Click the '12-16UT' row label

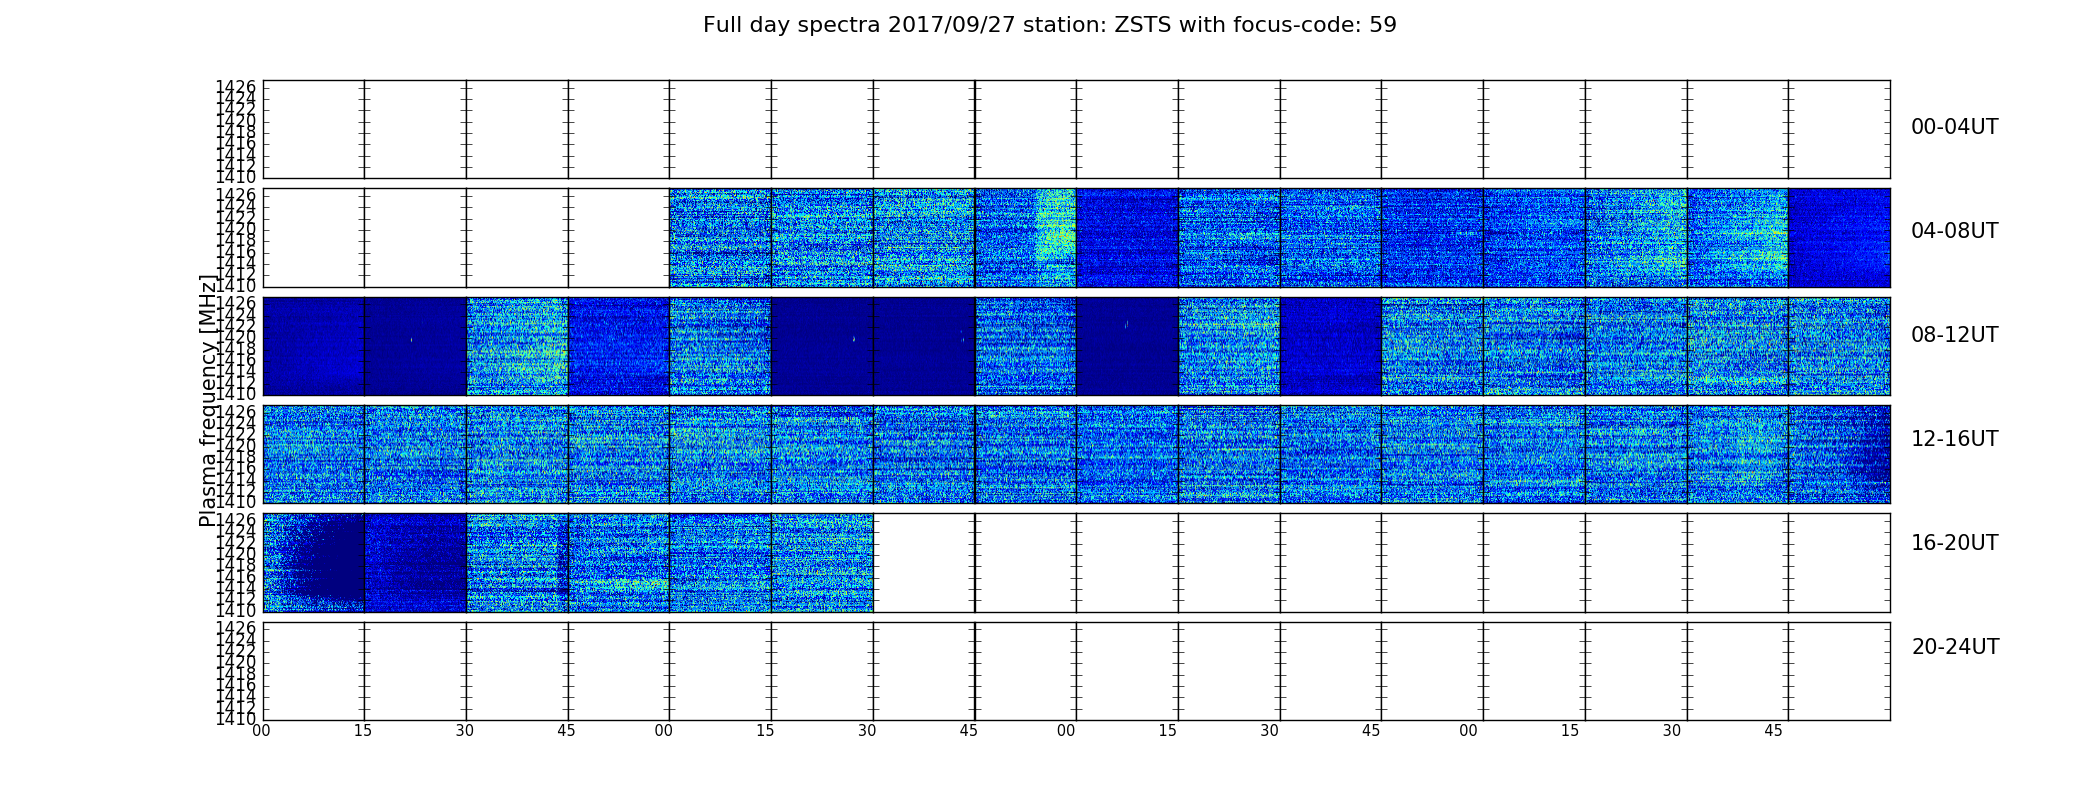(x=1955, y=439)
